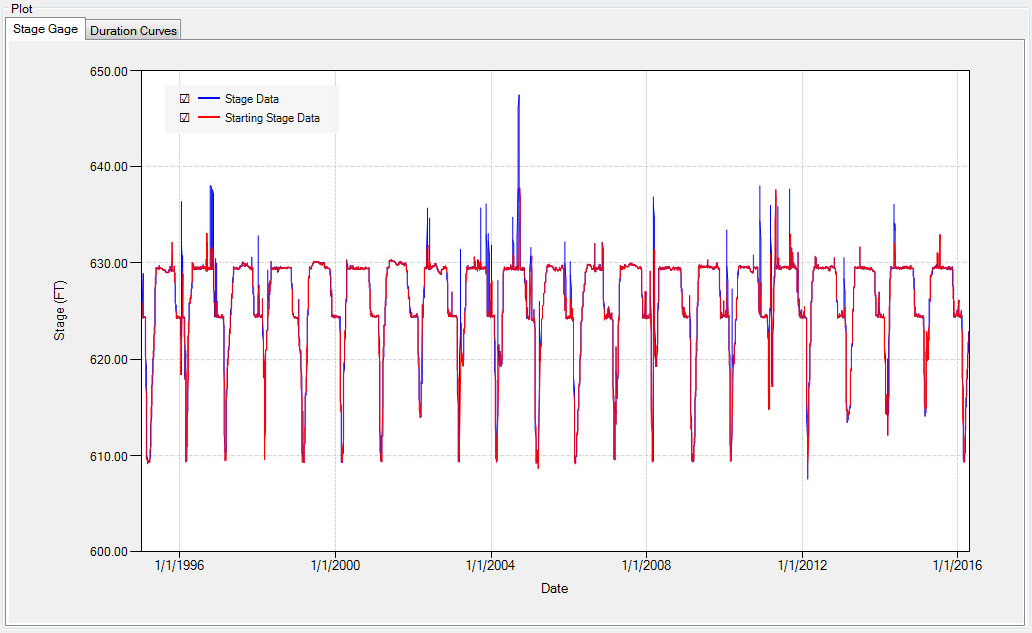Switch to the Duration Curves tab
This screenshot has width=1032, height=633.
coord(132,29)
